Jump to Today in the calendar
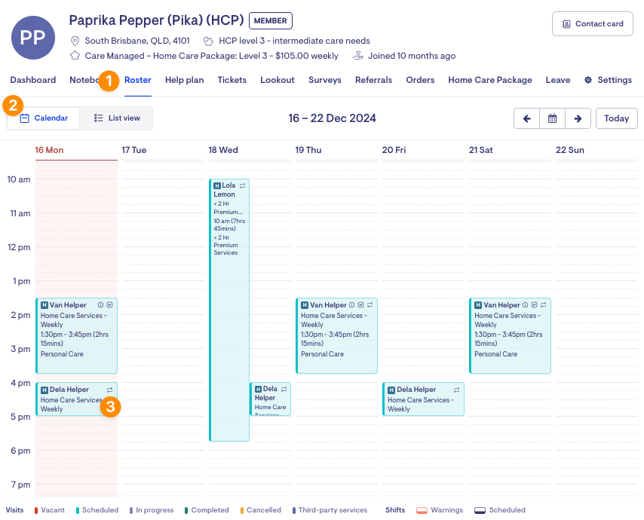The width and height of the screenshot is (644, 520). (x=616, y=119)
